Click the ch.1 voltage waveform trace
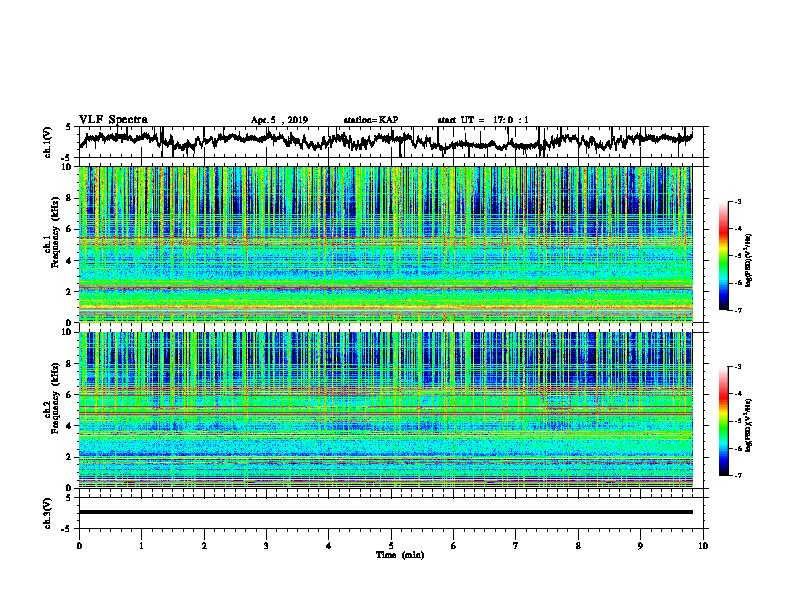Image resolution: width=792 pixels, height=612 pixels. (x=385, y=140)
